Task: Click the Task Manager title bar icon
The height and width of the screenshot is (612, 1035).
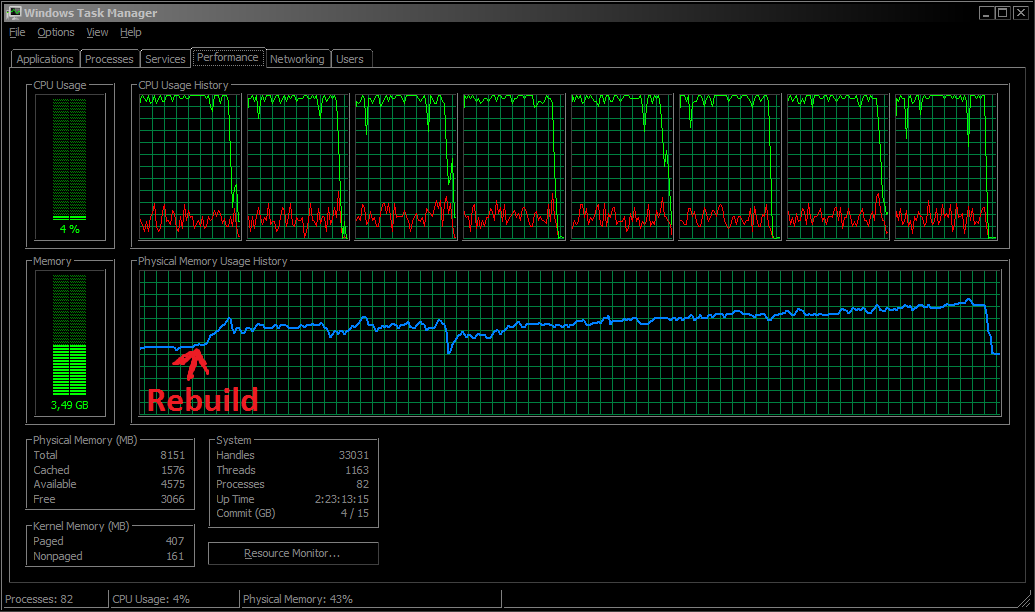Action: point(15,12)
